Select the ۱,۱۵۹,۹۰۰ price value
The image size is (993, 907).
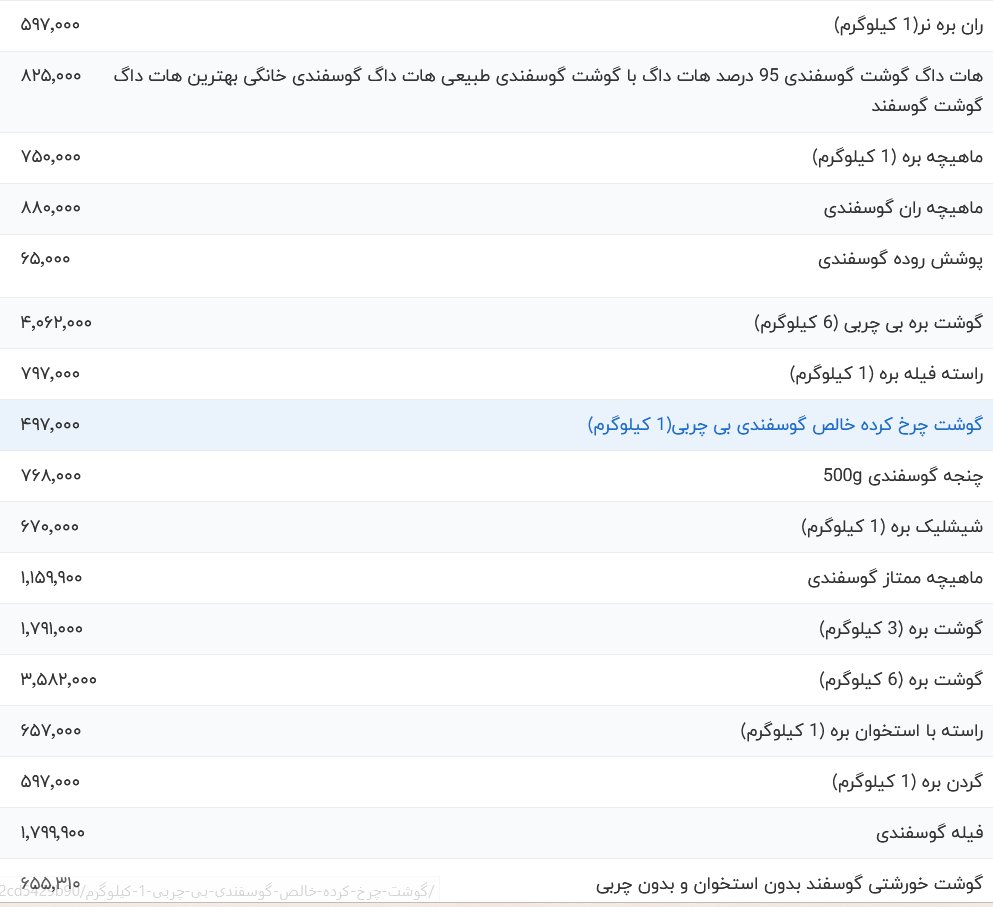tap(51, 578)
